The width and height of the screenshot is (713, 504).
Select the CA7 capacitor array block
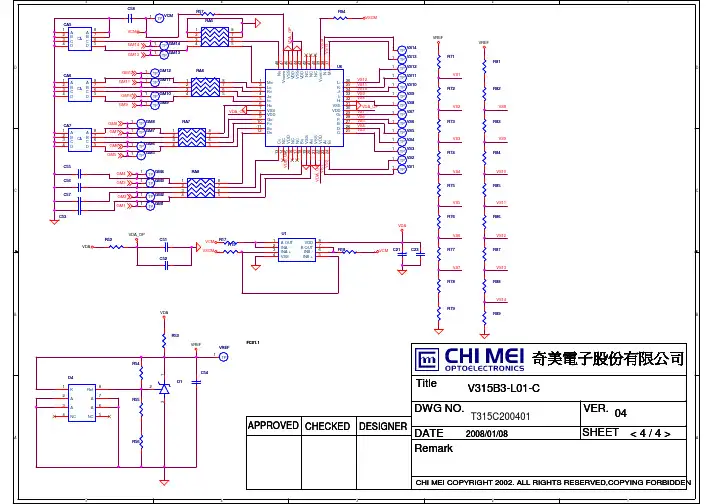[x=78, y=138]
